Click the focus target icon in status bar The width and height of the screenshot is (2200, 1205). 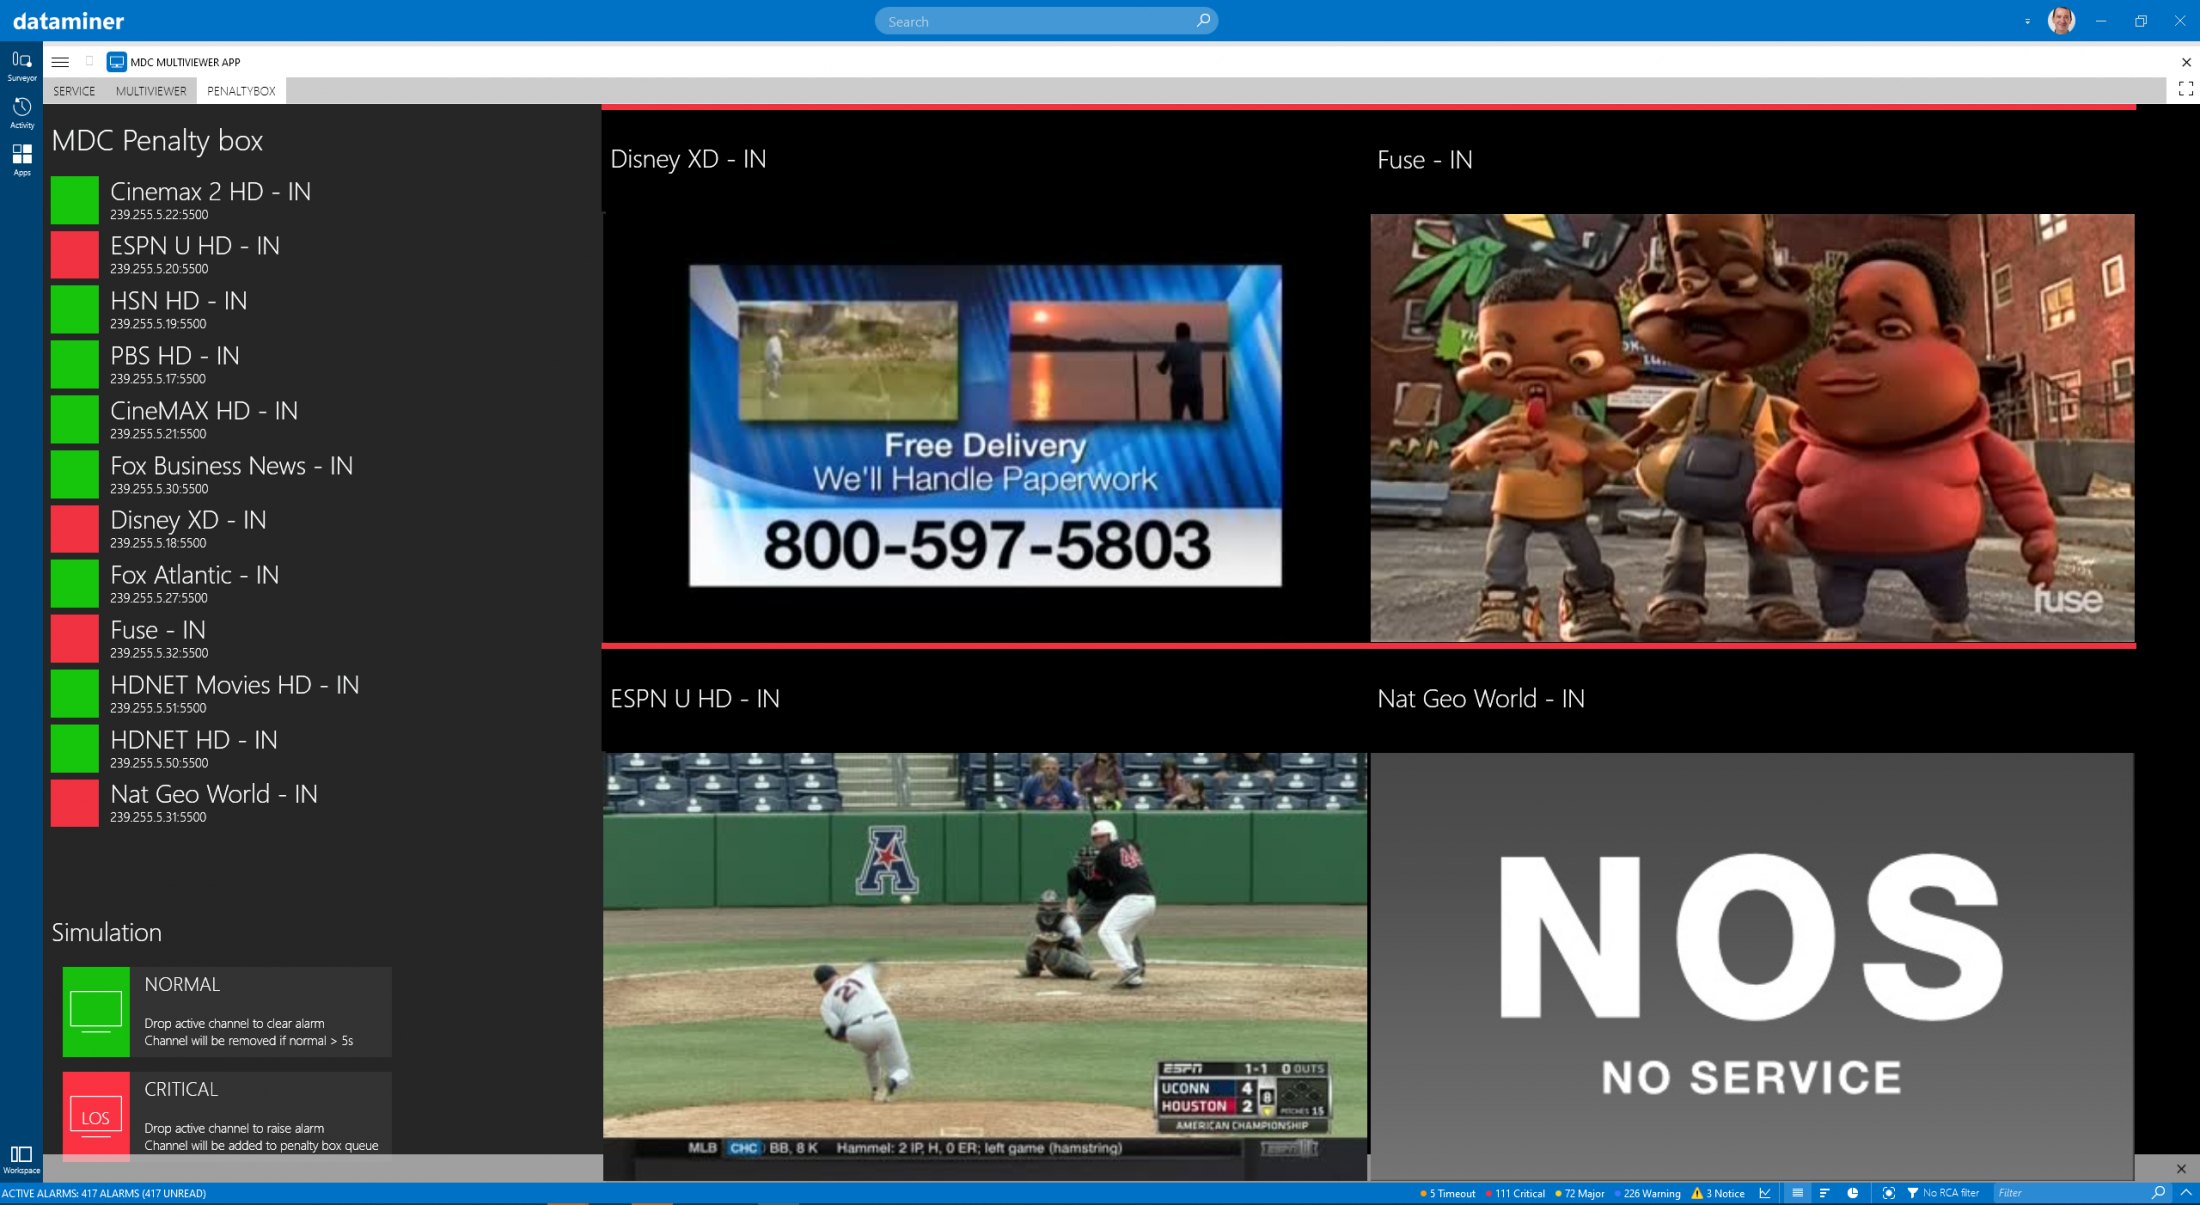click(1888, 1193)
